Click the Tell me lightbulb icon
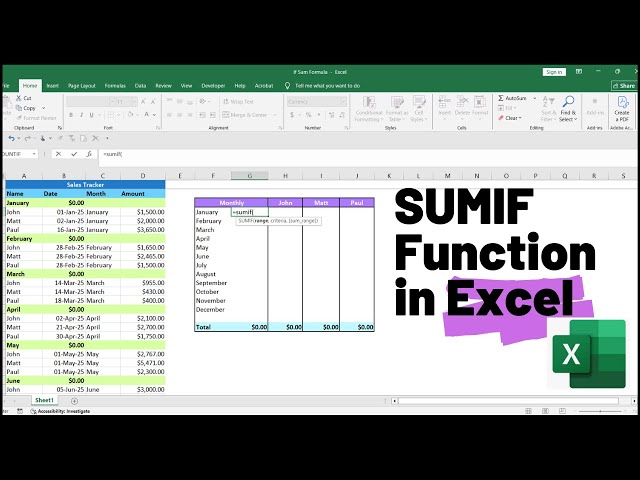The width and height of the screenshot is (640, 480). (287, 86)
